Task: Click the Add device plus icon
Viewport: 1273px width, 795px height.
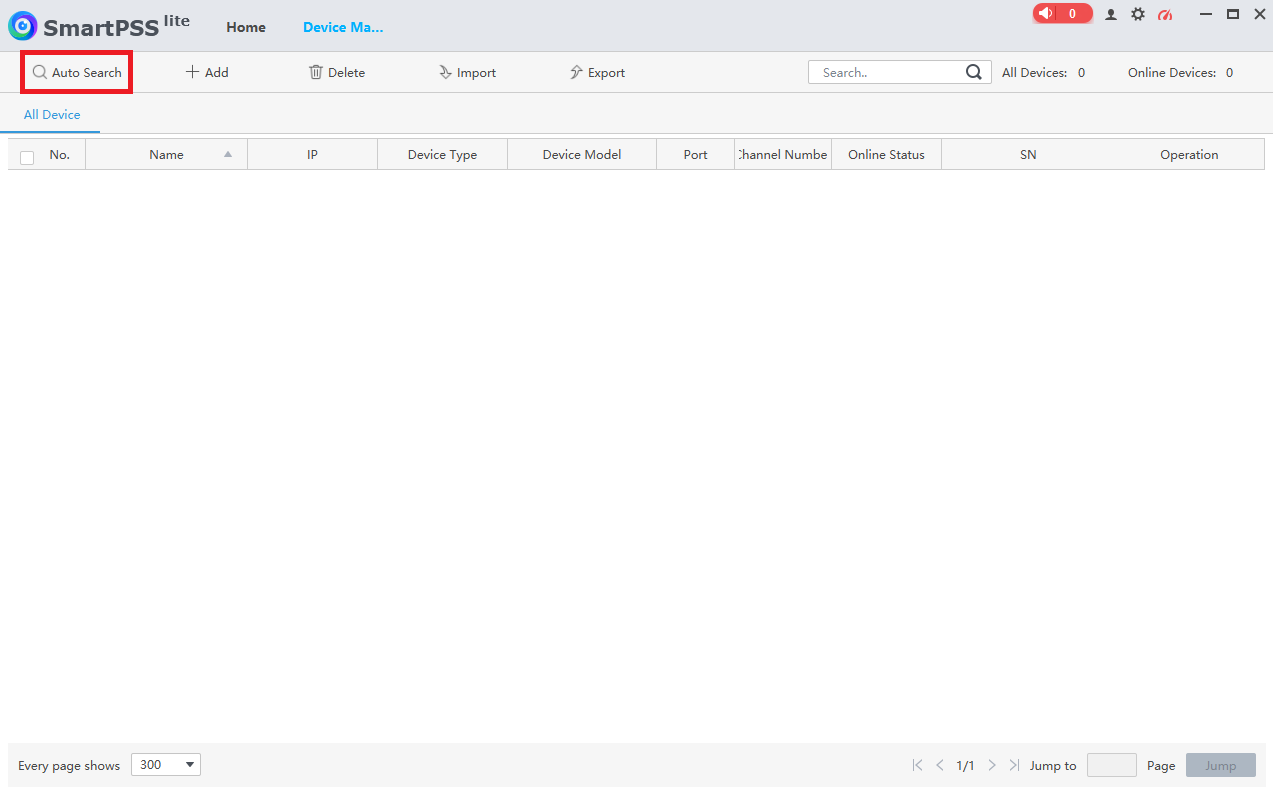Action: 193,72
